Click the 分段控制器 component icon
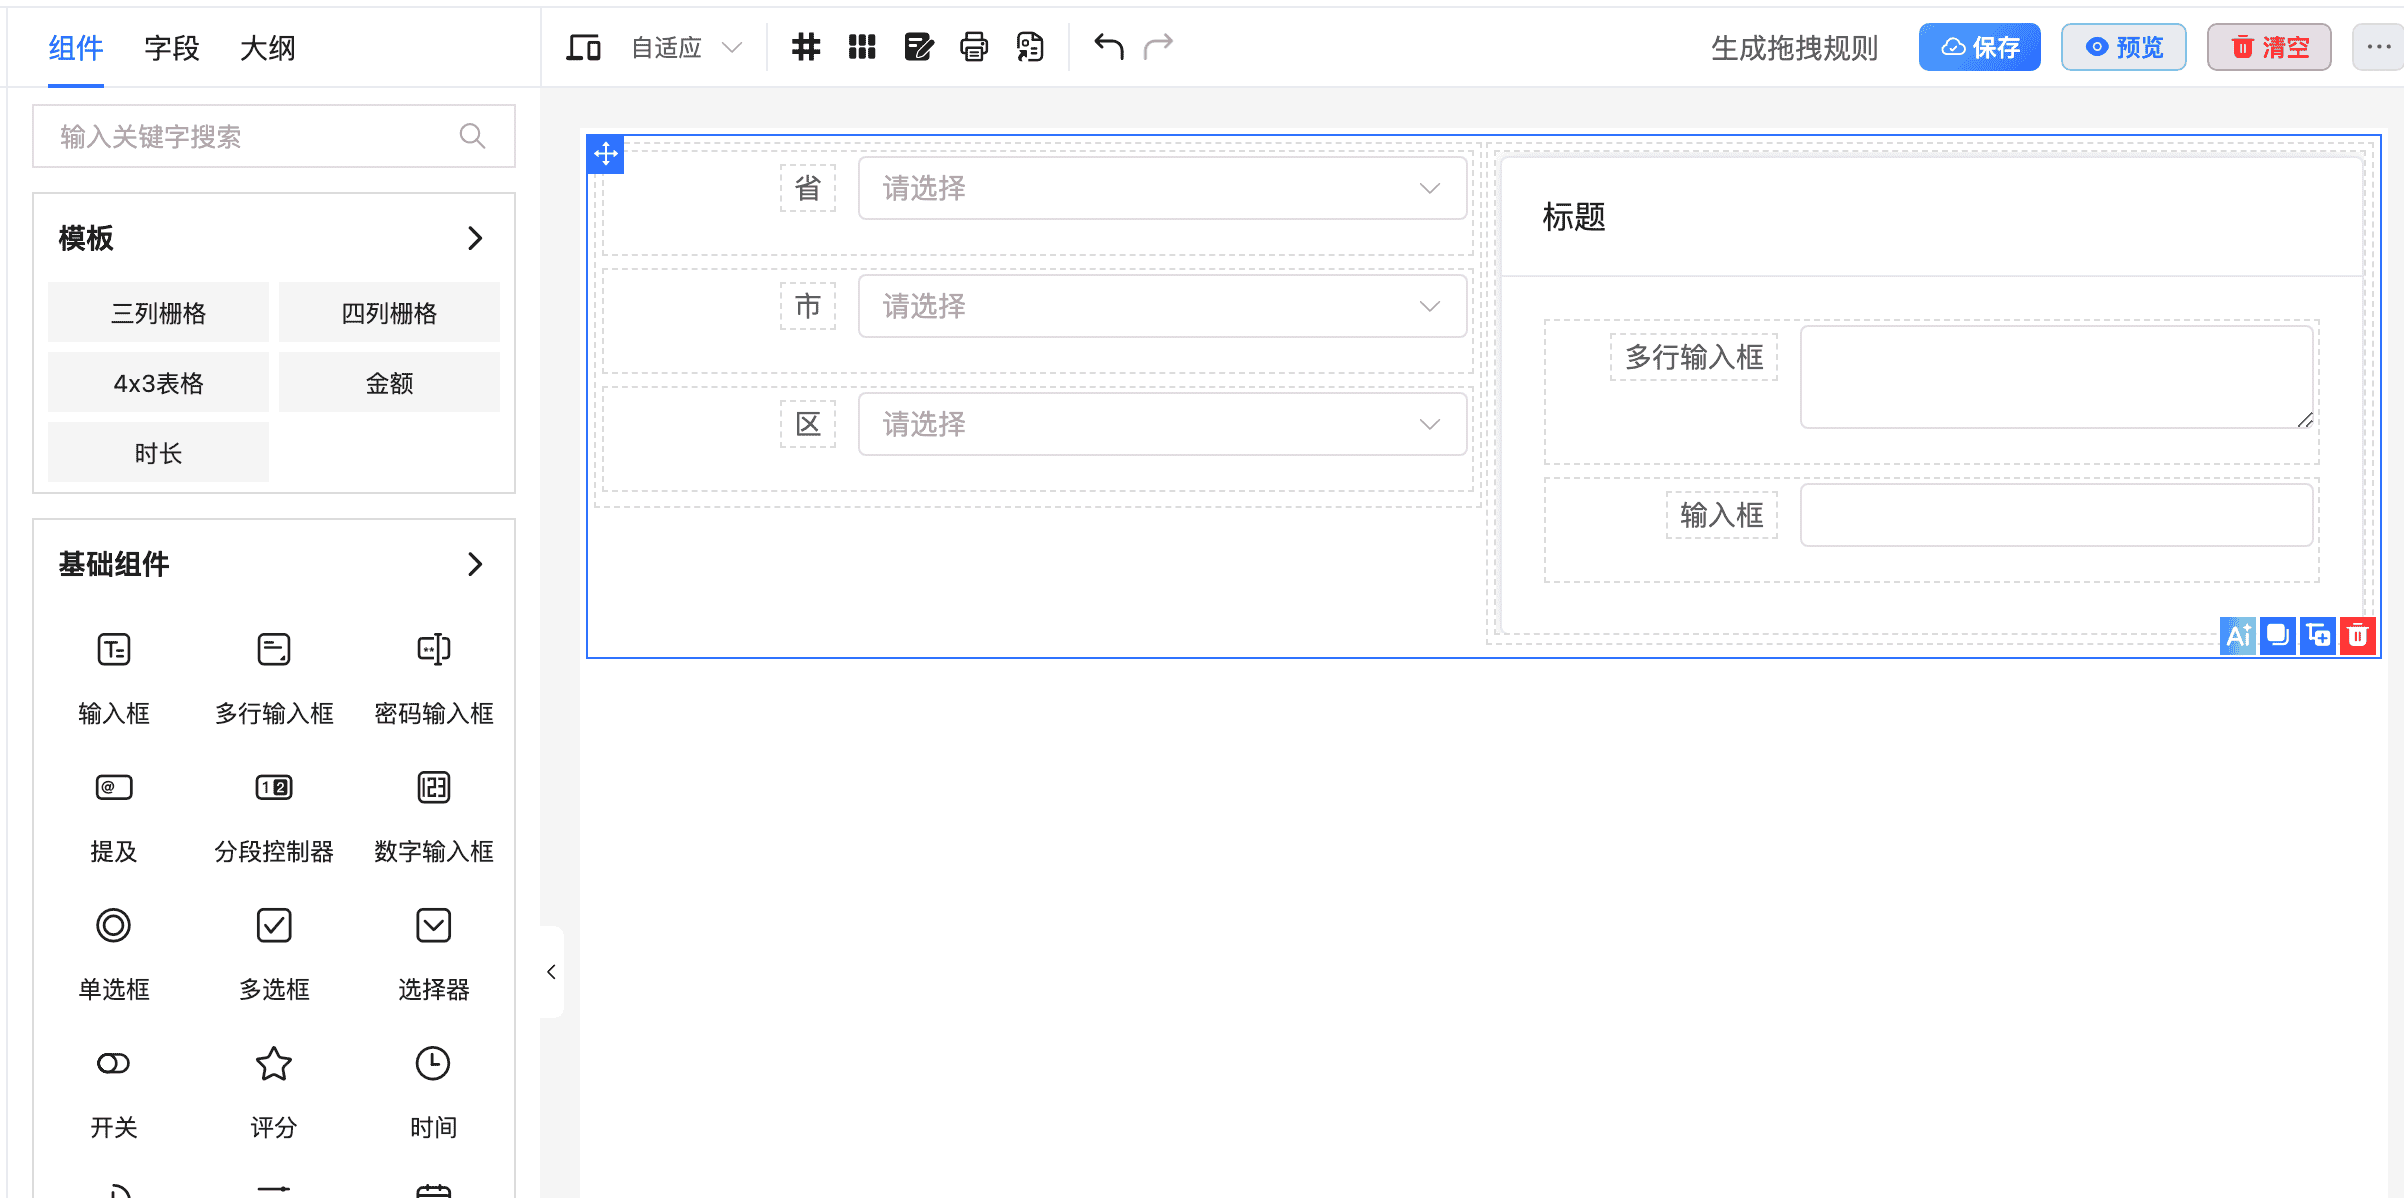 (x=274, y=788)
